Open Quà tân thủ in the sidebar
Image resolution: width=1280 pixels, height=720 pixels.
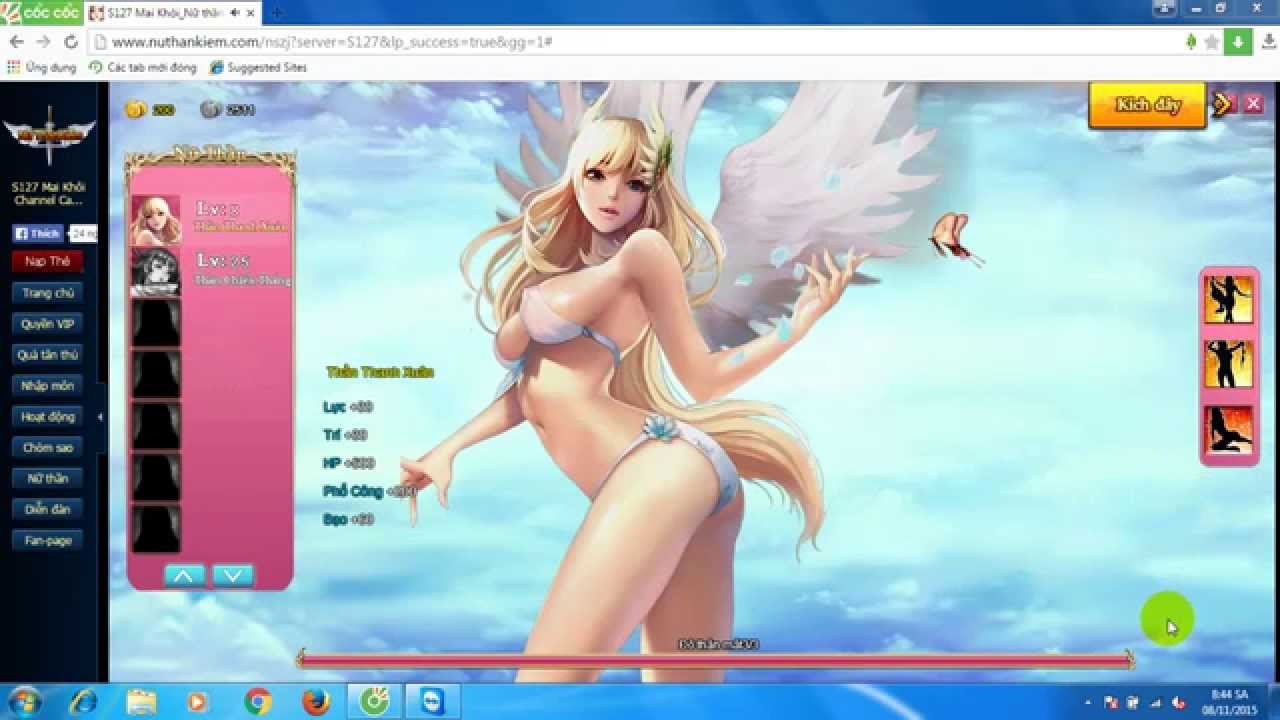point(47,354)
